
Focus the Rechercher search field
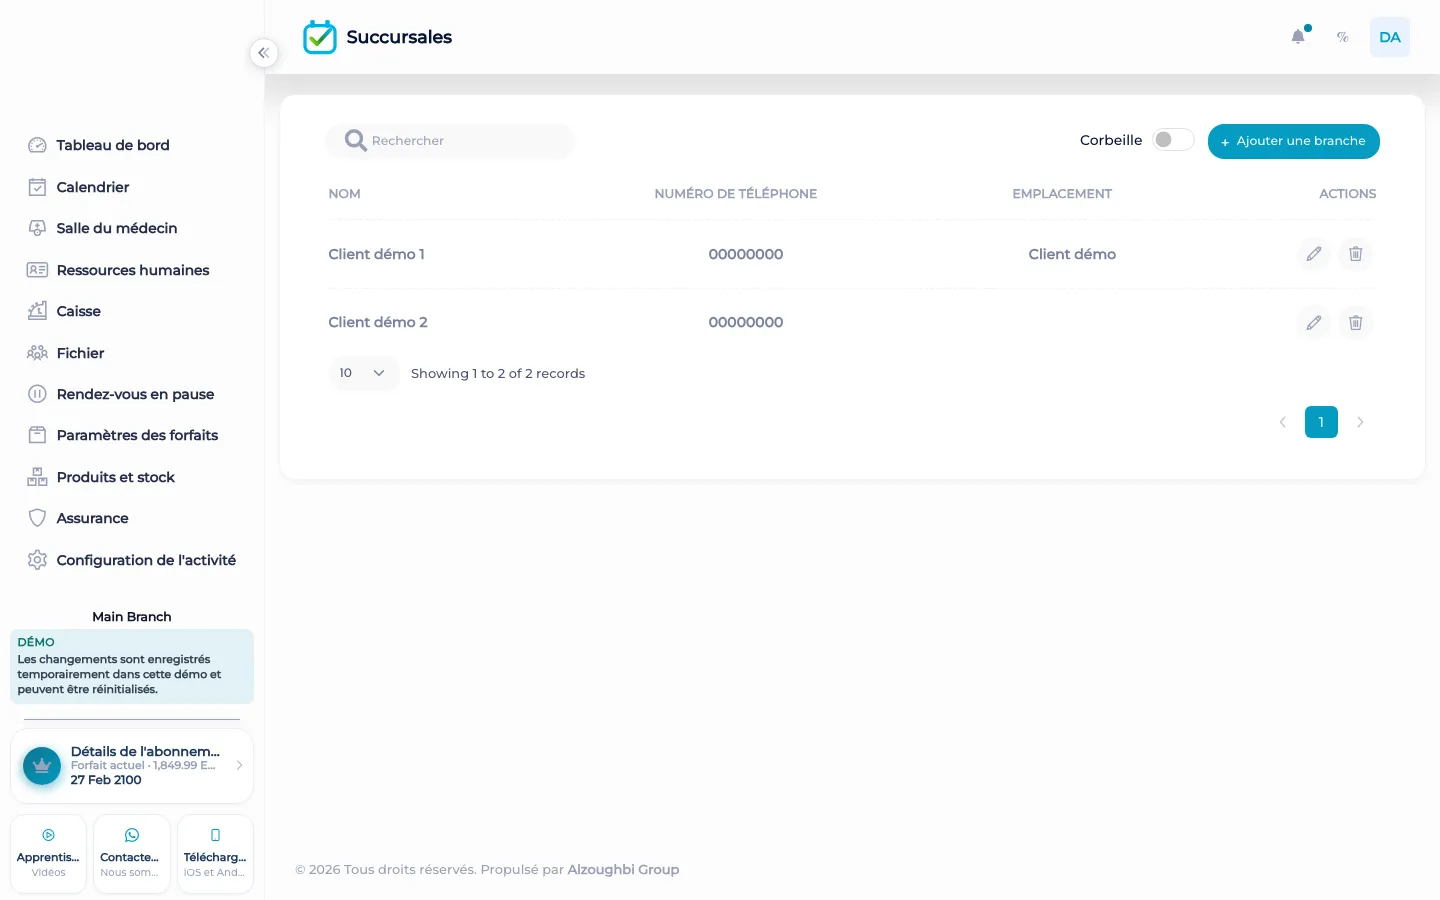point(450,141)
